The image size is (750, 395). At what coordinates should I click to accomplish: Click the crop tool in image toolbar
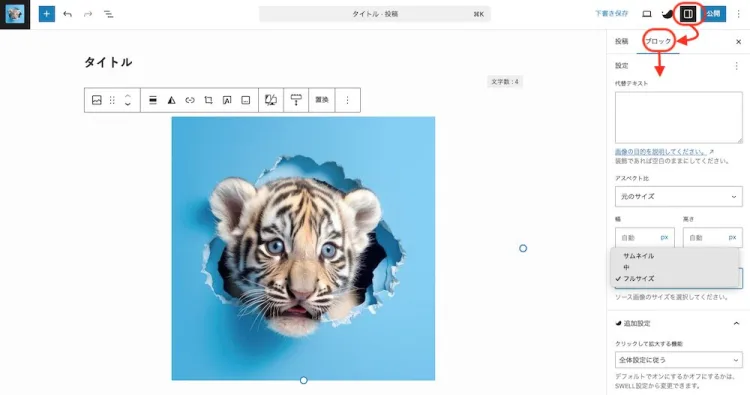[x=209, y=100]
